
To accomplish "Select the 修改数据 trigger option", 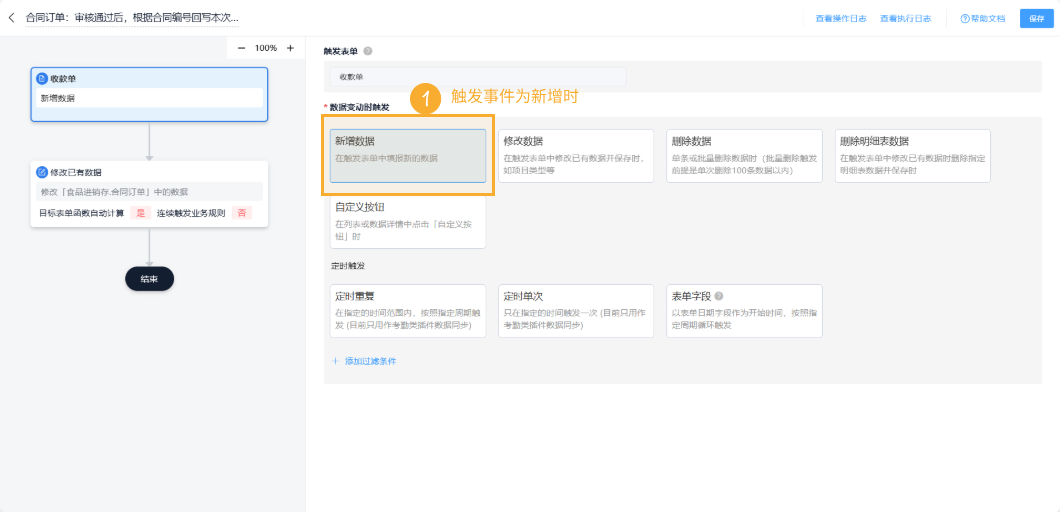I will 575,156.
